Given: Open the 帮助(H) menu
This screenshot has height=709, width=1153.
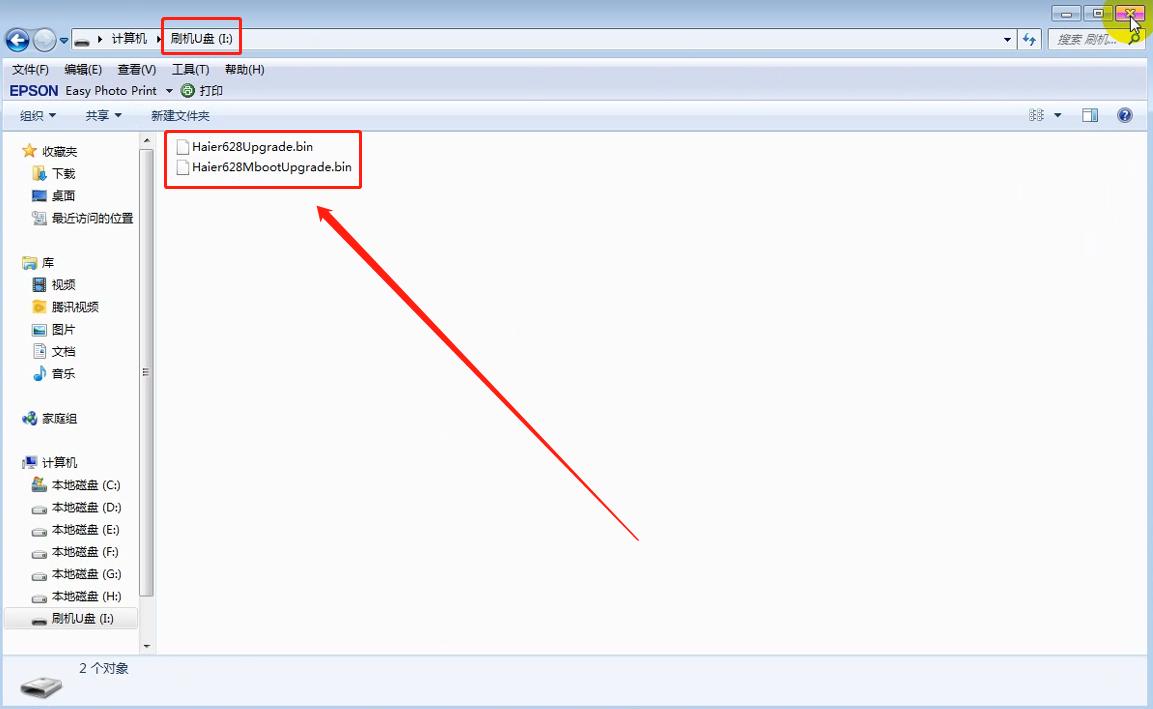Looking at the screenshot, I should (x=244, y=69).
